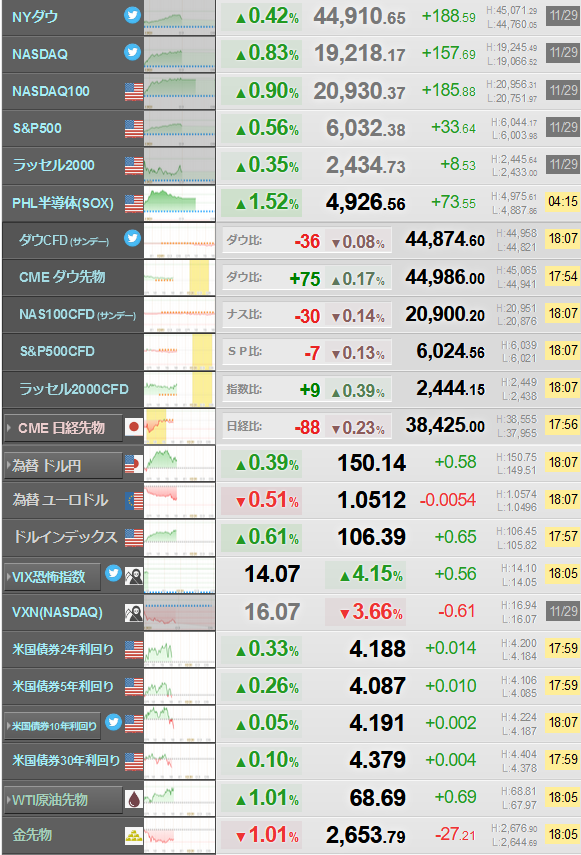Click the US flag beside S&P500
Screen dimensions: 581x855
pyautogui.click(x=134, y=128)
